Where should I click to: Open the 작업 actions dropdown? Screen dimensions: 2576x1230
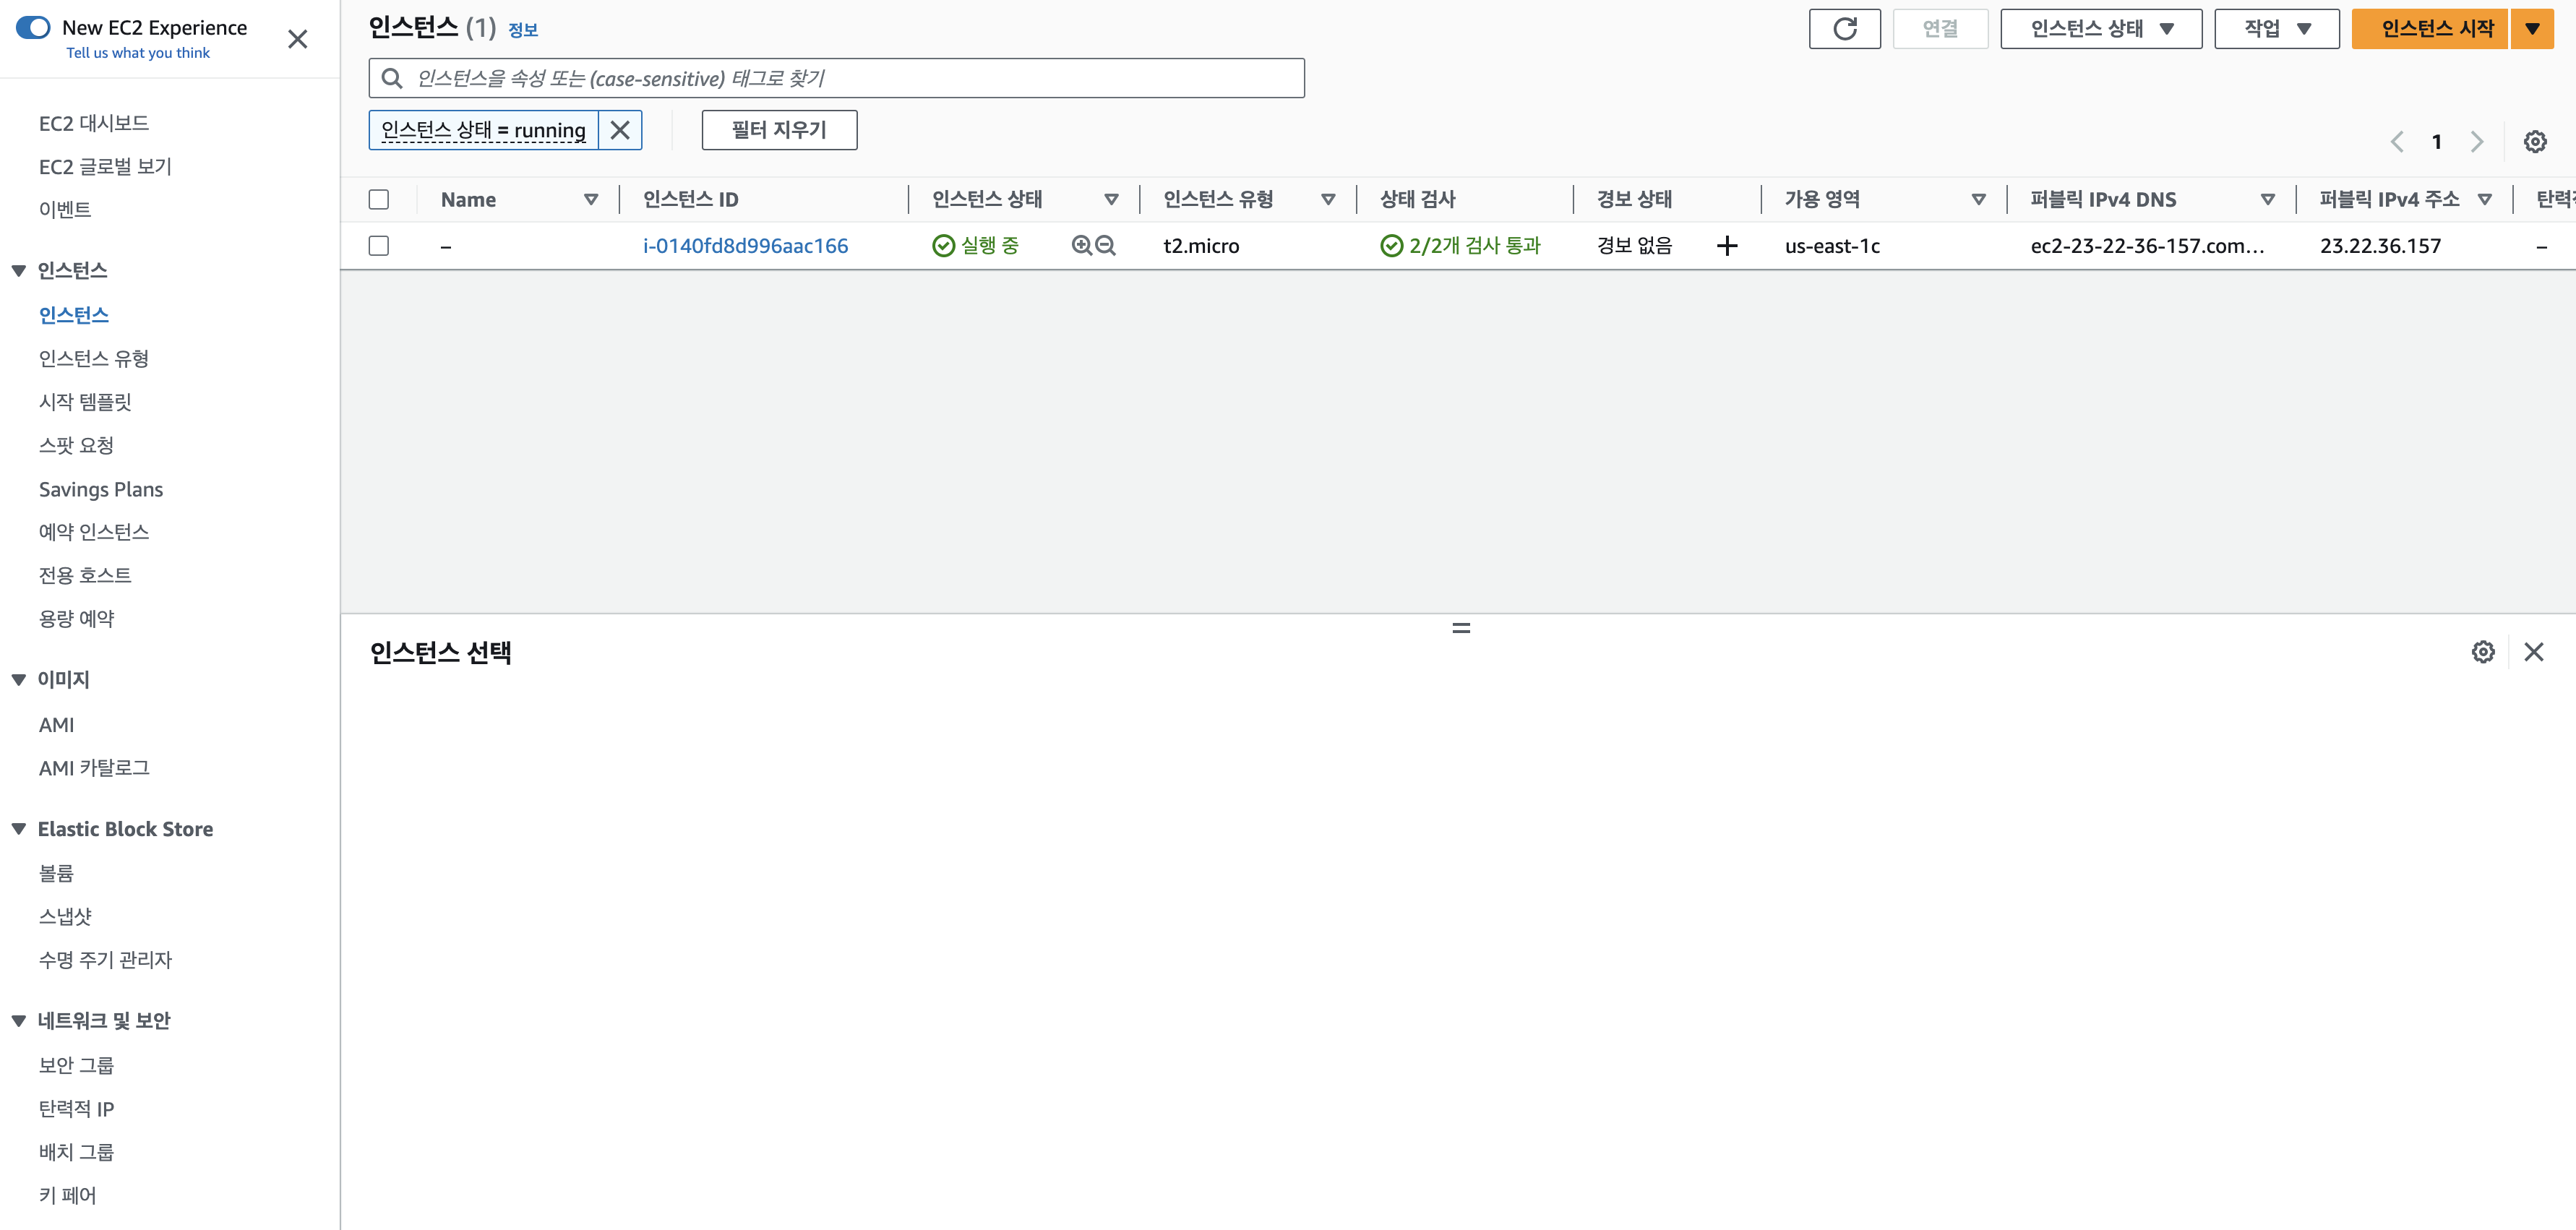point(2276,29)
